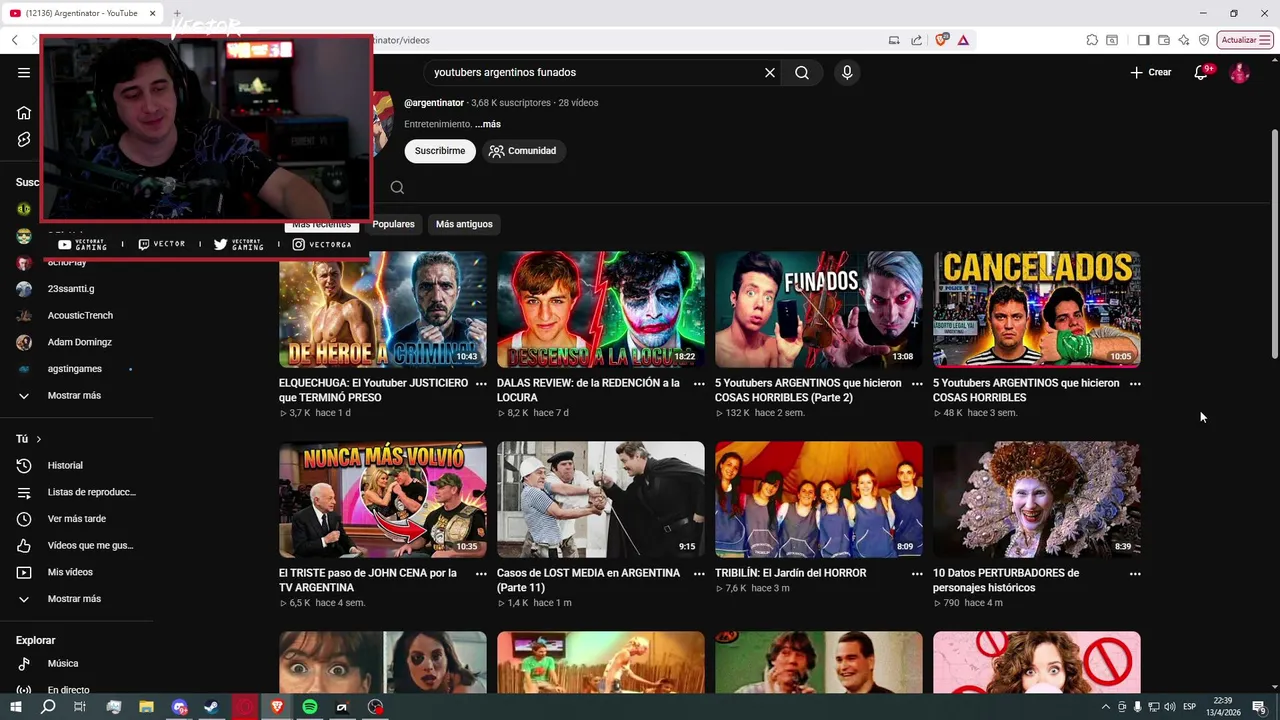This screenshot has height=720, width=1280.
Task: Toggle the Brave sidebar panel icon
Action: click(x=1143, y=40)
